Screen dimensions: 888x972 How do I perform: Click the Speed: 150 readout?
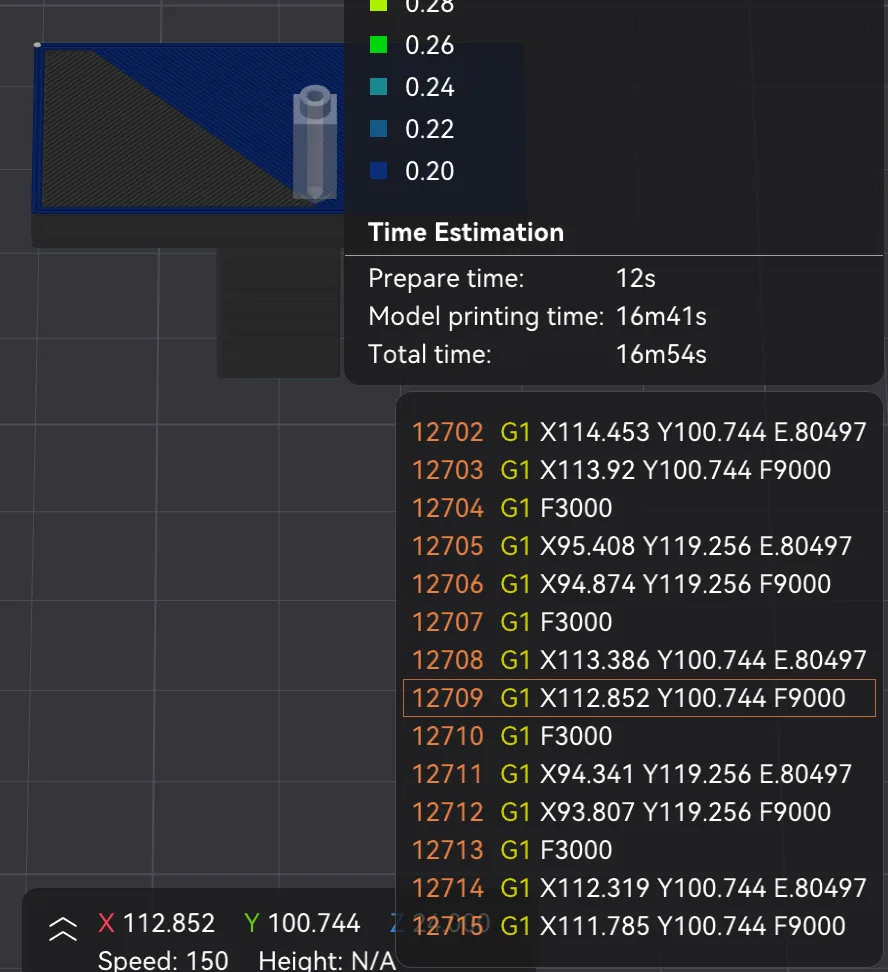[x=163, y=960]
